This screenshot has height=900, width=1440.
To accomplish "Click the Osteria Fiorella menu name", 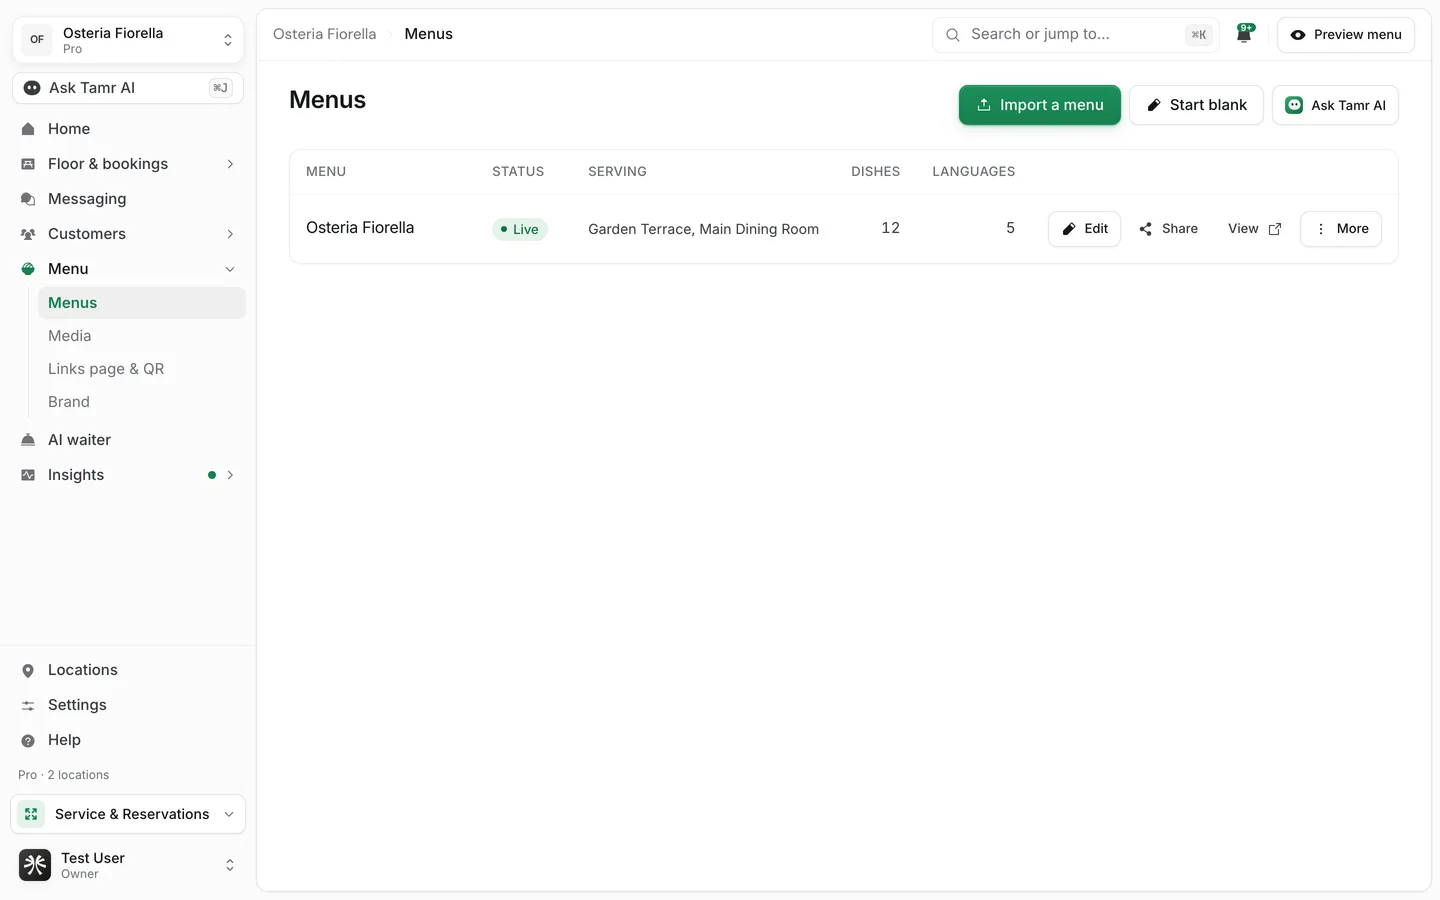I will [x=360, y=228].
